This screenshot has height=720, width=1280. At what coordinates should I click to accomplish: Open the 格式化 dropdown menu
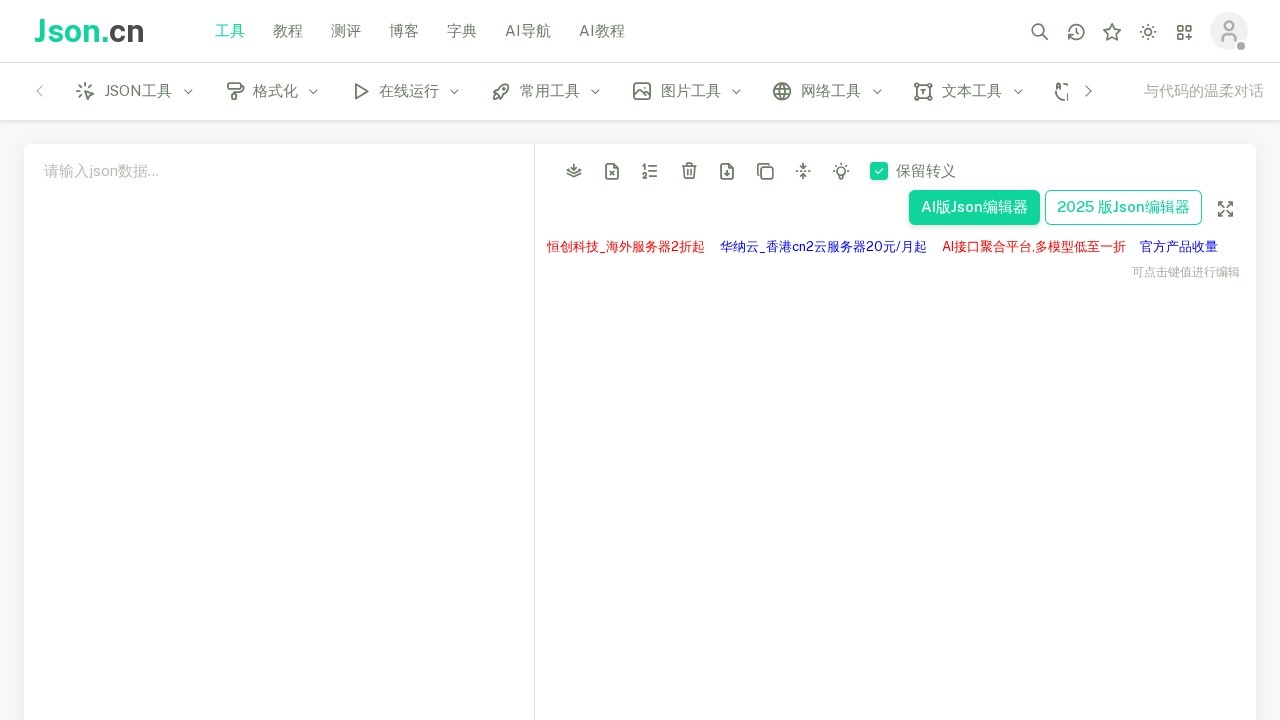tap(273, 91)
